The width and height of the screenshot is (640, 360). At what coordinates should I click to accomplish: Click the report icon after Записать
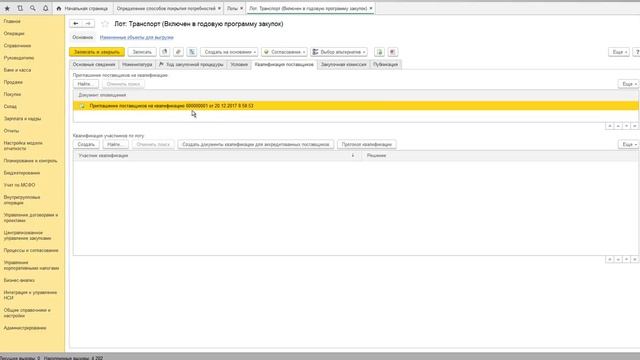(165, 52)
